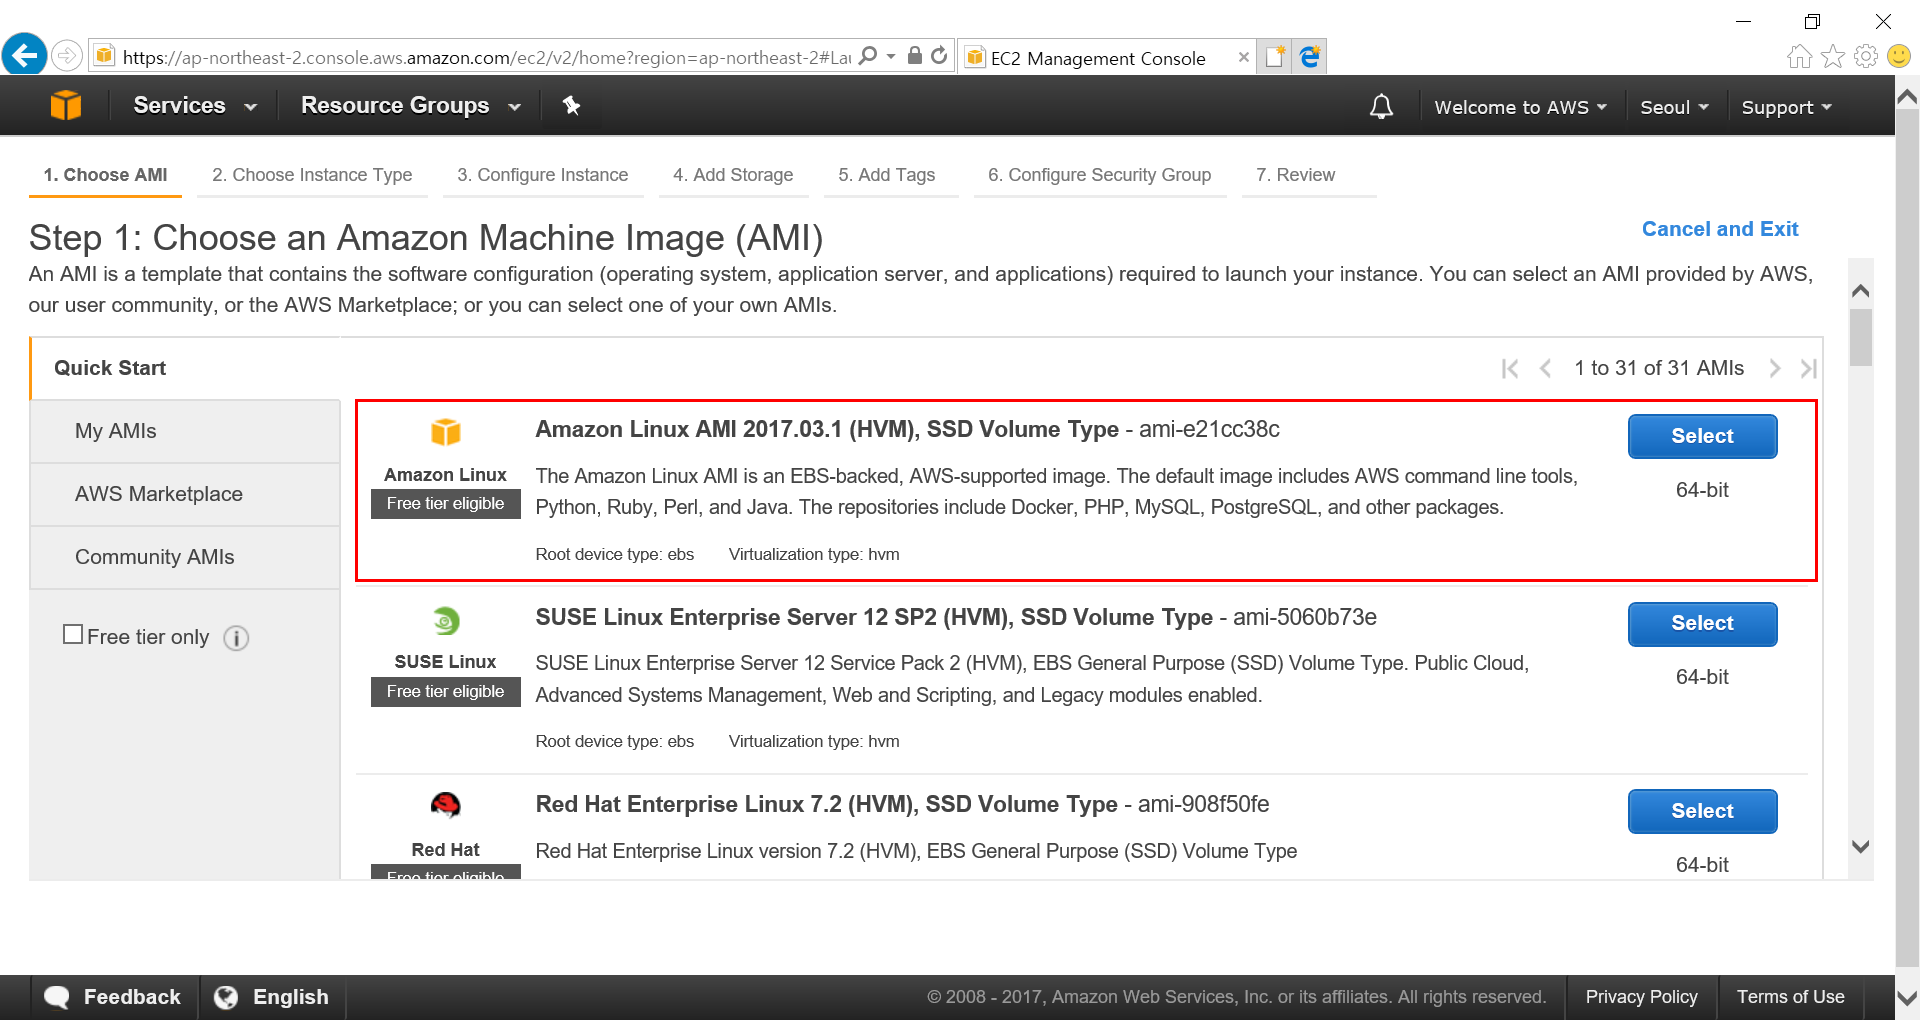1920x1020 pixels.
Task: Click the browser forward arrow
Action: click(x=66, y=55)
